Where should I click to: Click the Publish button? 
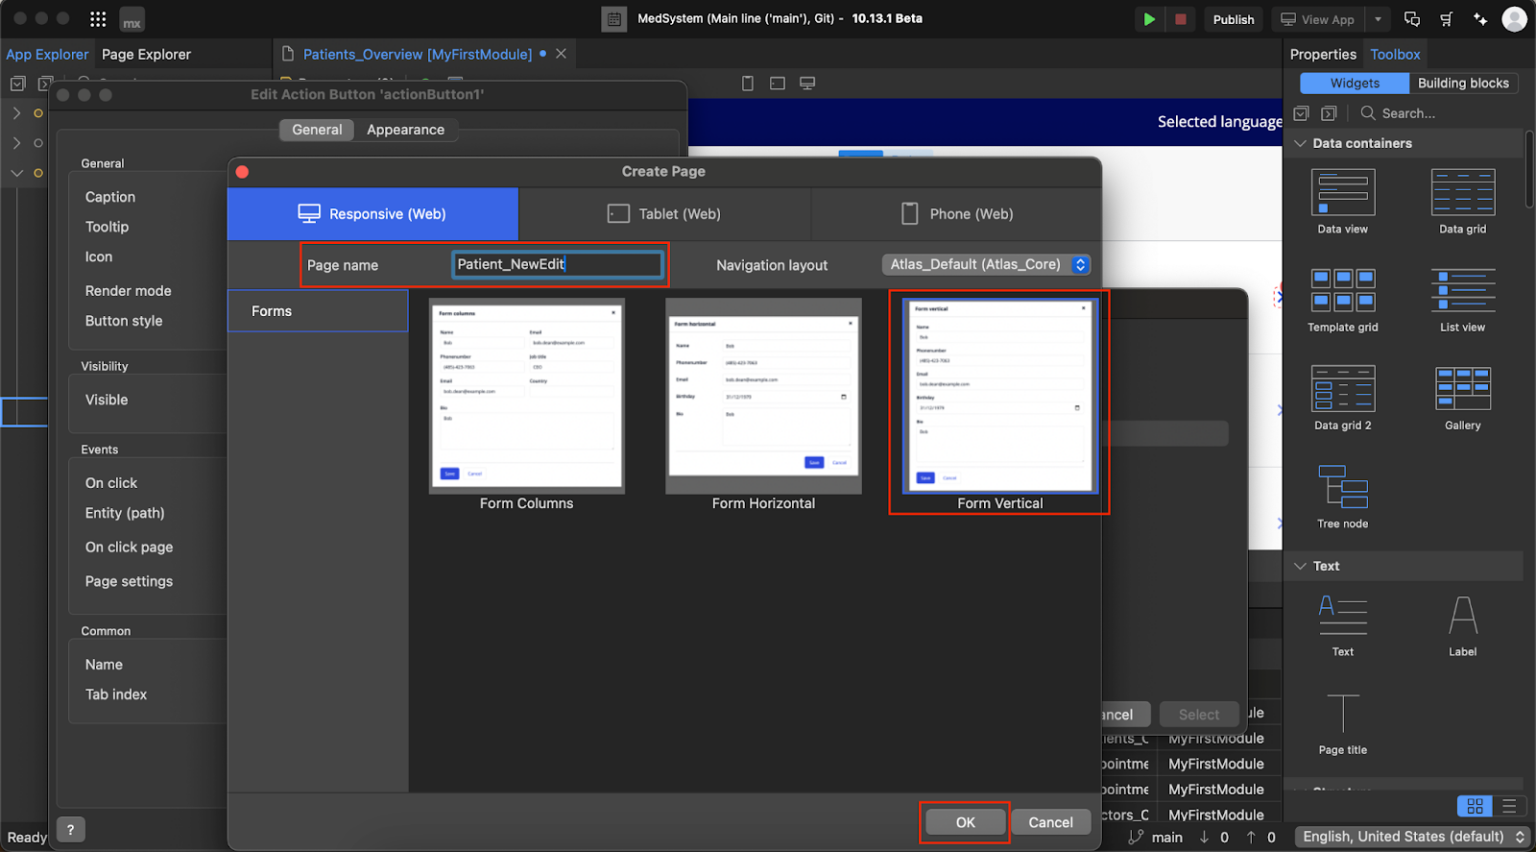(x=1233, y=18)
